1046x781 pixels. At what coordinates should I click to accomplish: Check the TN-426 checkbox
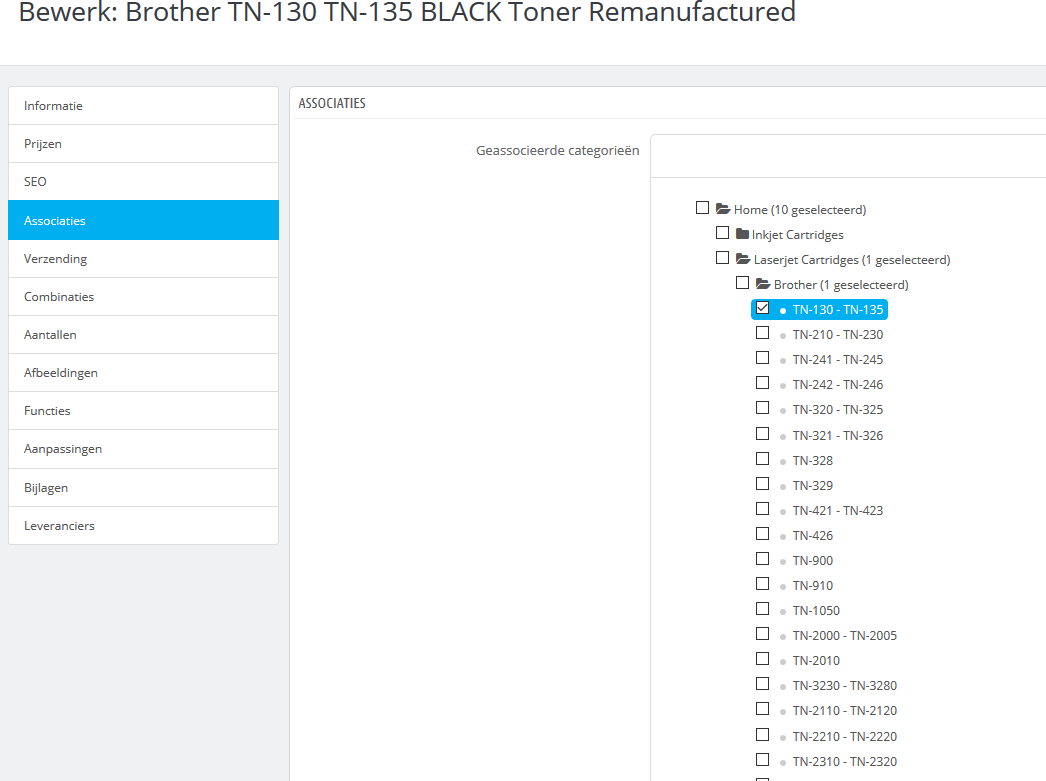[x=762, y=534]
